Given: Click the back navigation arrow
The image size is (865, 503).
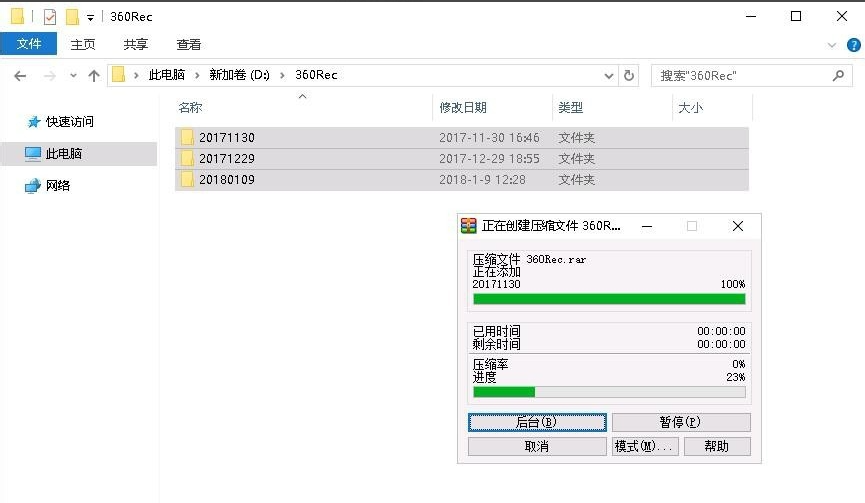Looking at the screenshot, I should [x=20, y=75].
